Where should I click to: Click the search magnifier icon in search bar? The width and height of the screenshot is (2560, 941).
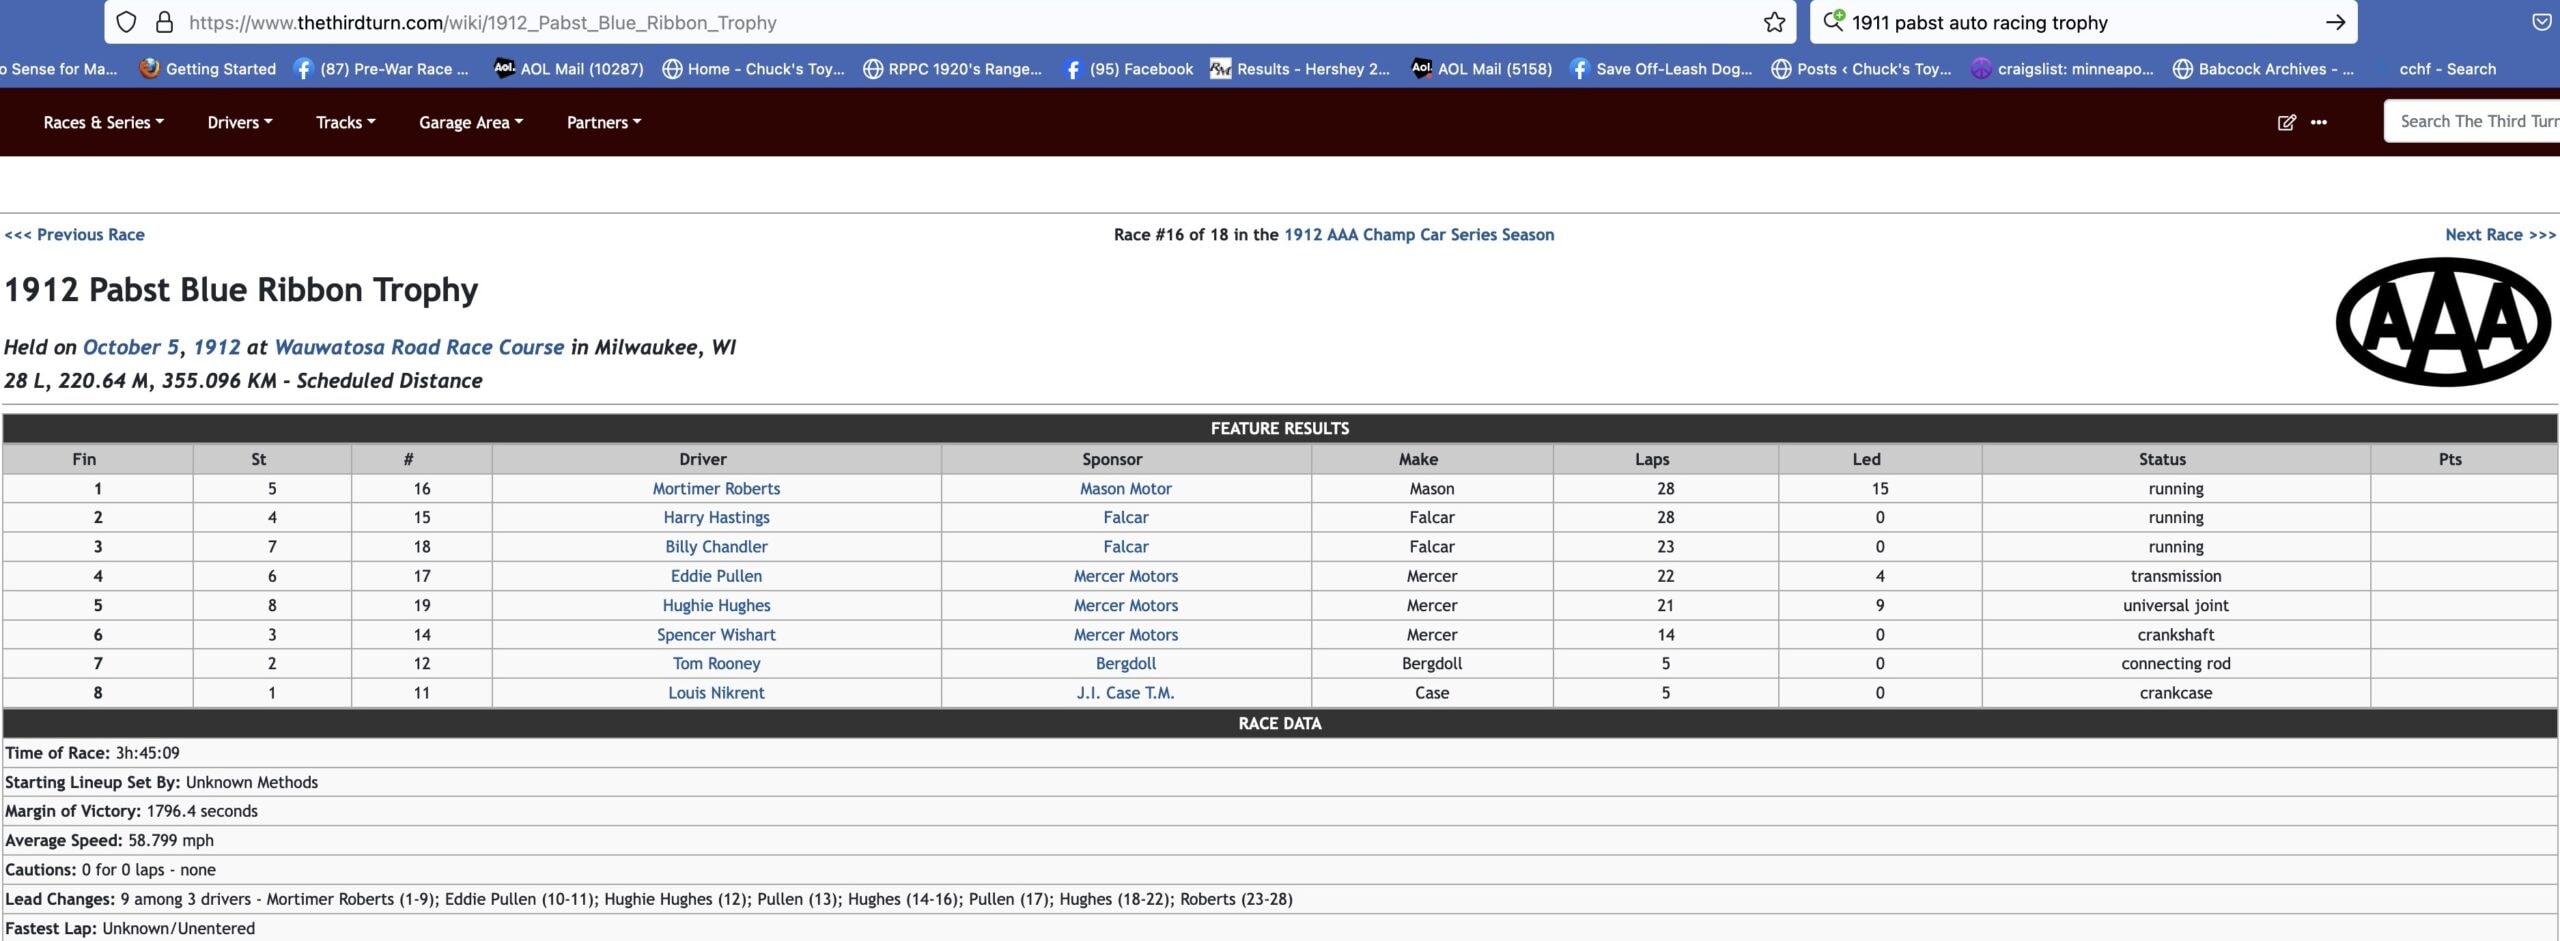pos(1833,21)
